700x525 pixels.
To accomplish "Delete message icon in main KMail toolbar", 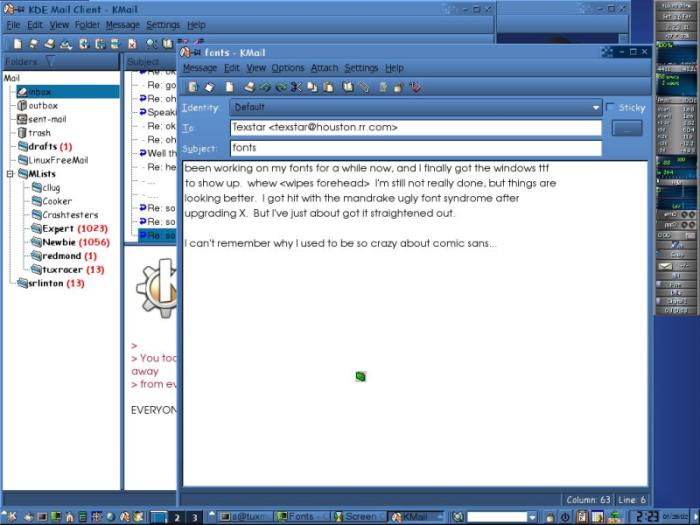I will tap(132, 43).
